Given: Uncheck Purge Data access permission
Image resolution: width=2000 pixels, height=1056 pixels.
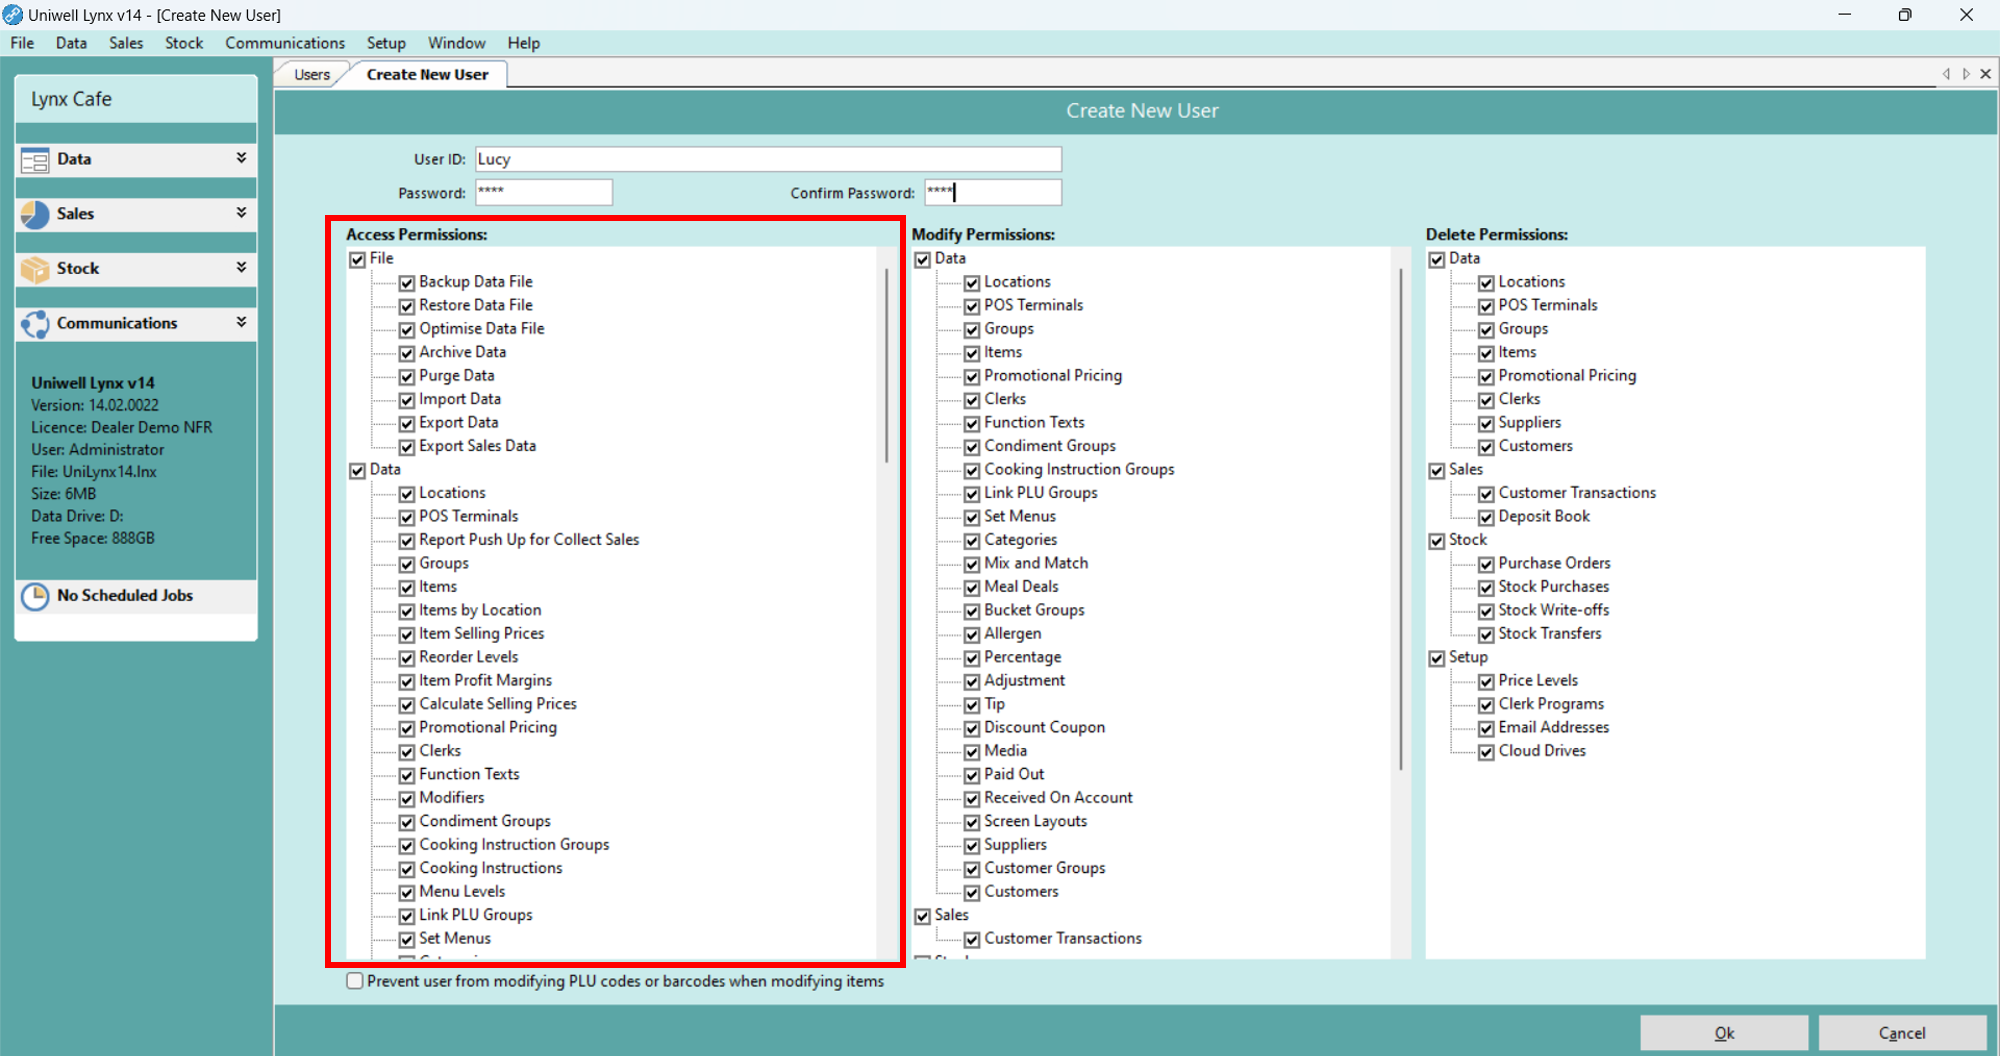Looking at the screenshot, I should (407, 377).
